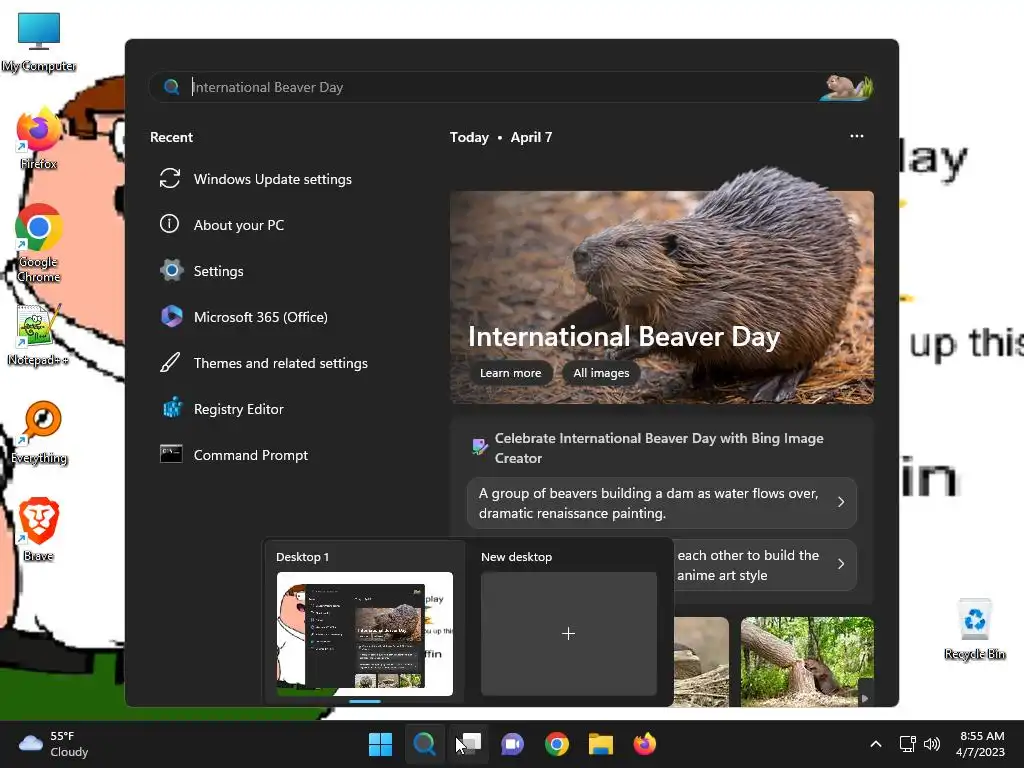Click the Windows Start button
The image size is (1024, 768).
click(x=380, y=744)
